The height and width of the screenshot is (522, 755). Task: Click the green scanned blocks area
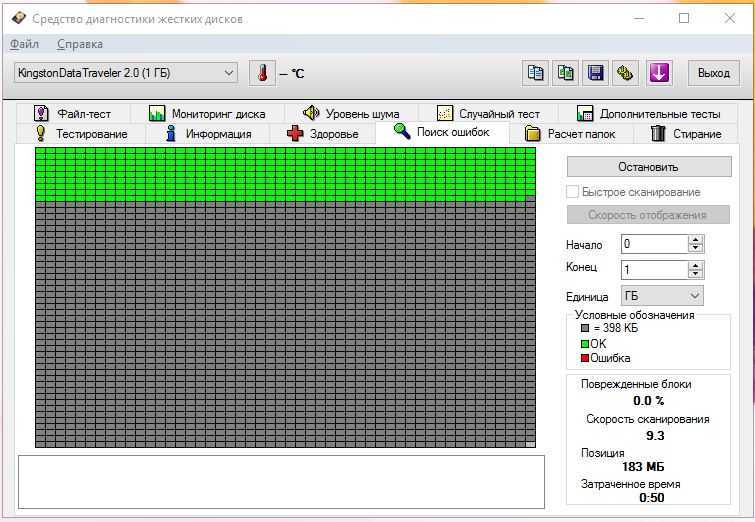pyautogui.click(x=285, y=174)
